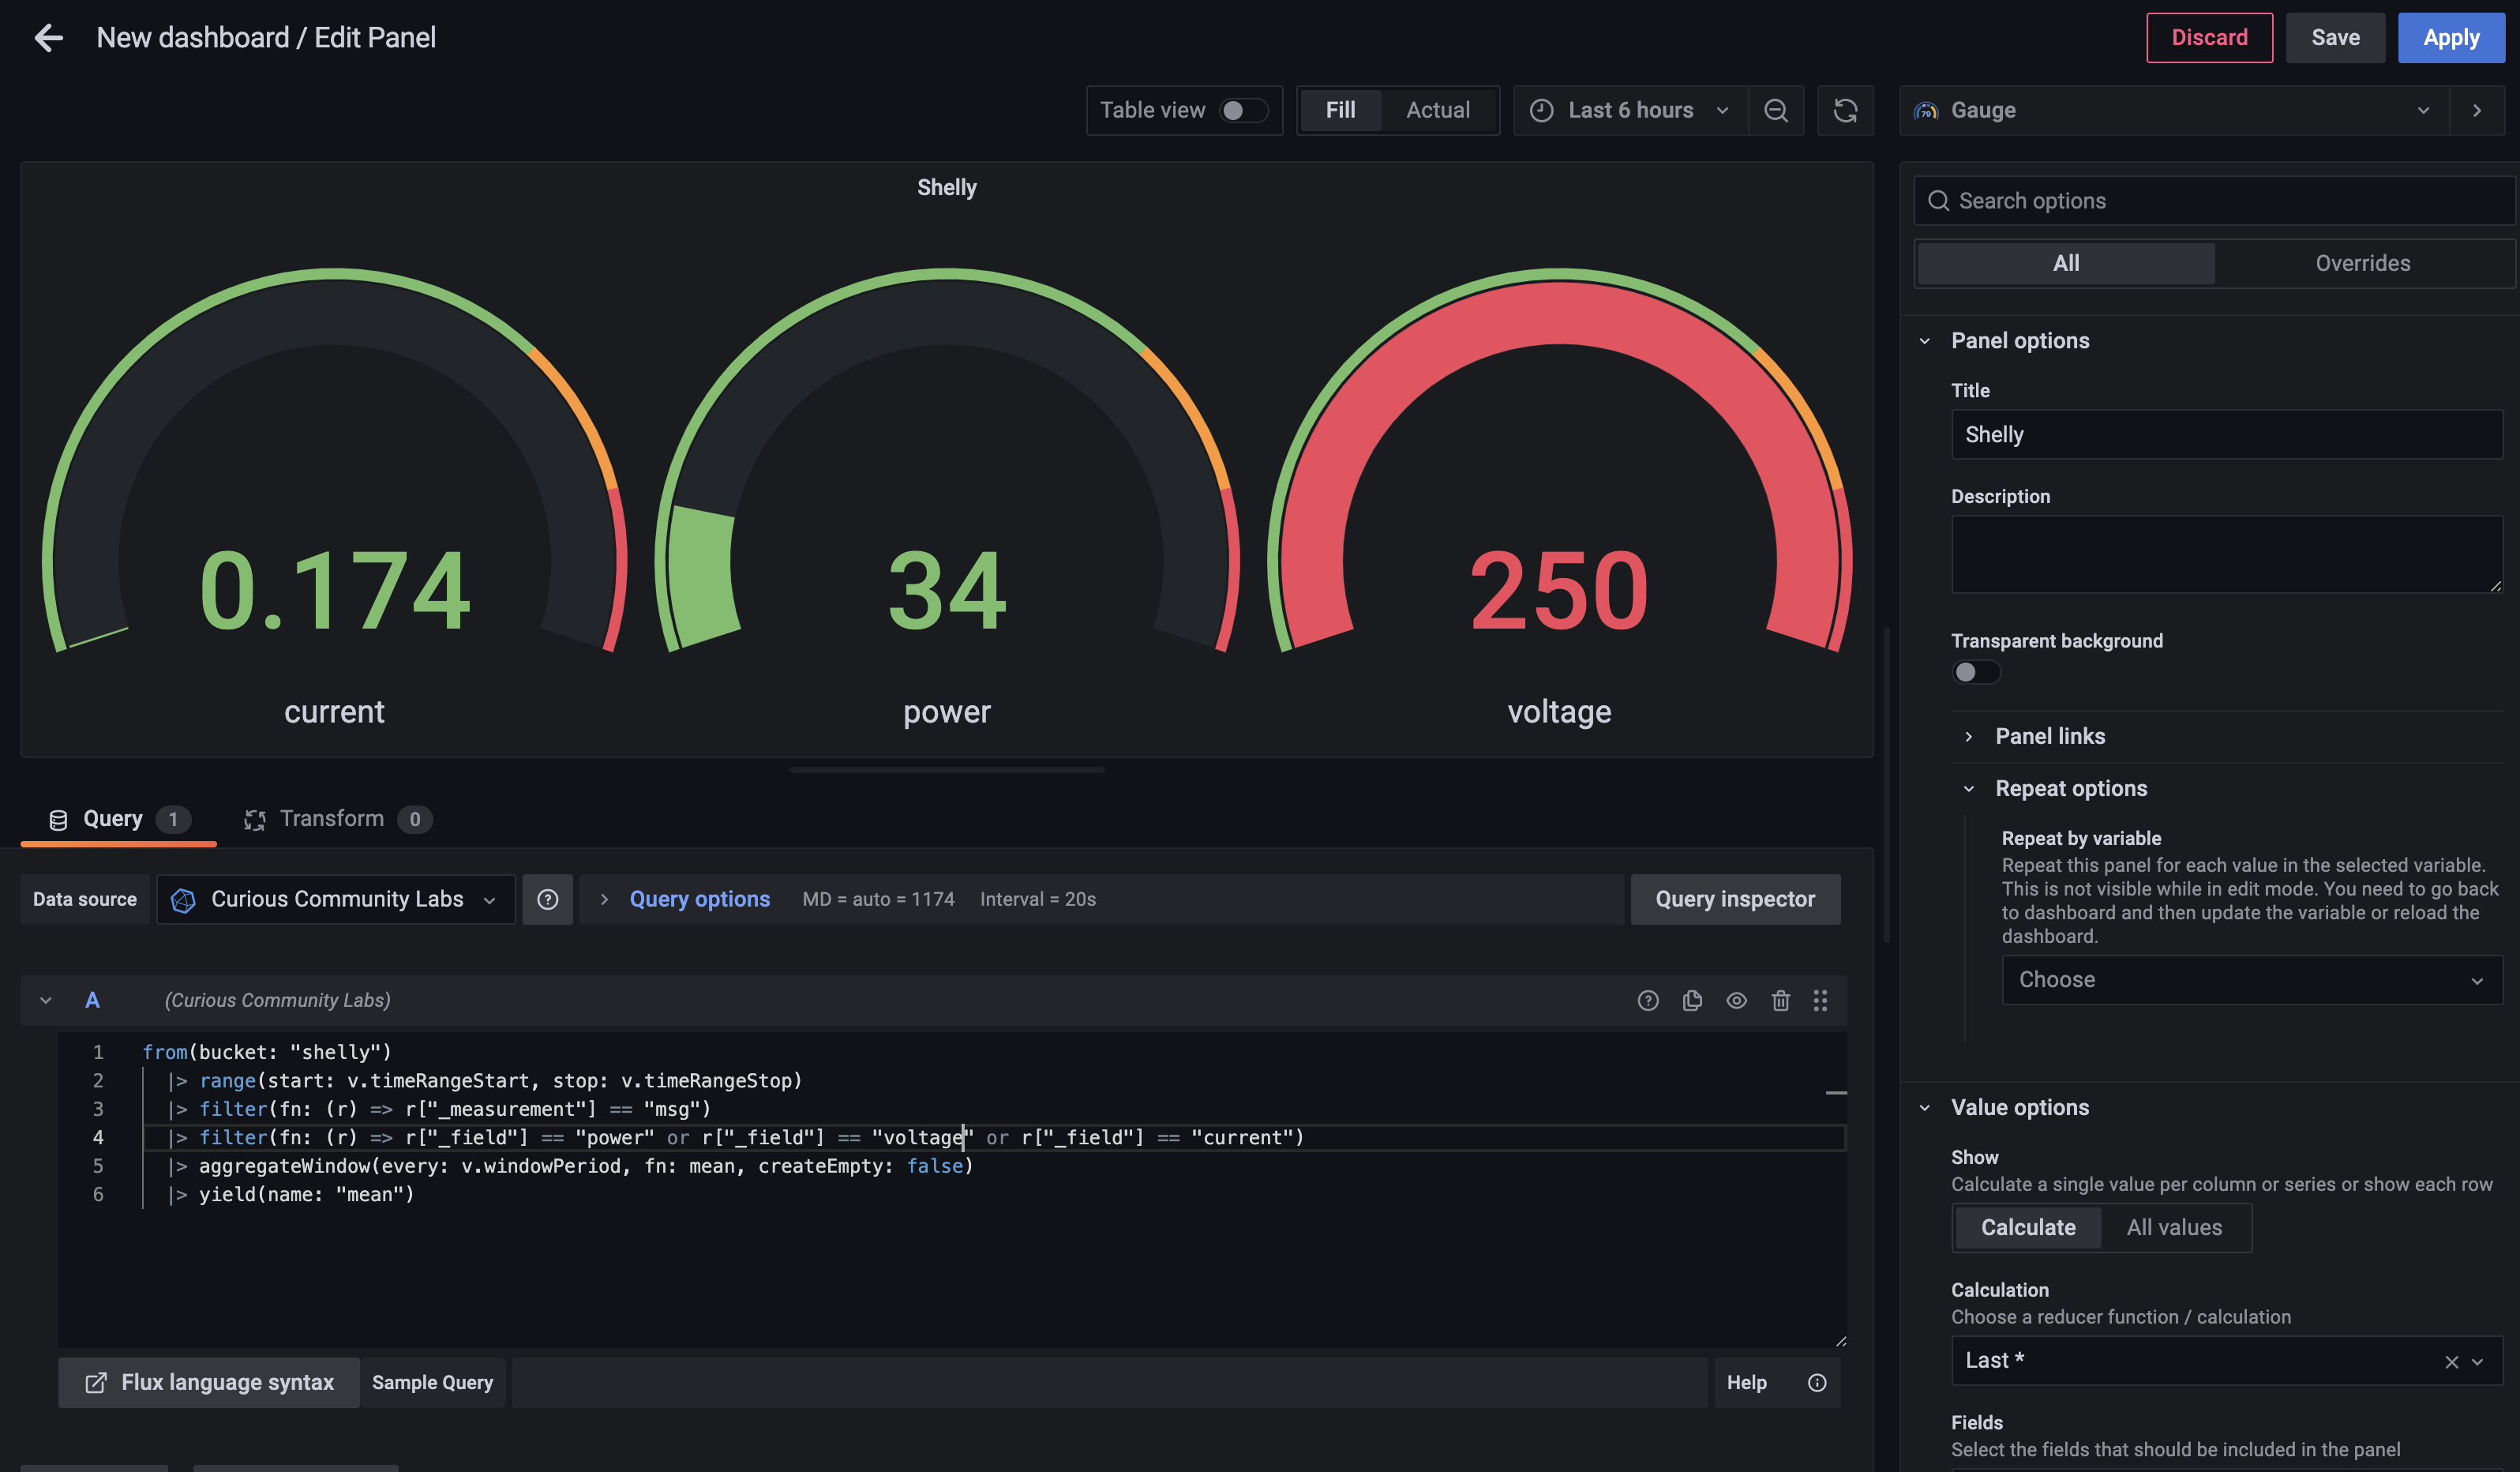Hide query A with the eye icon
The width and height of the screenshot is (2520, 1472).
[x=1737, y=1000]
